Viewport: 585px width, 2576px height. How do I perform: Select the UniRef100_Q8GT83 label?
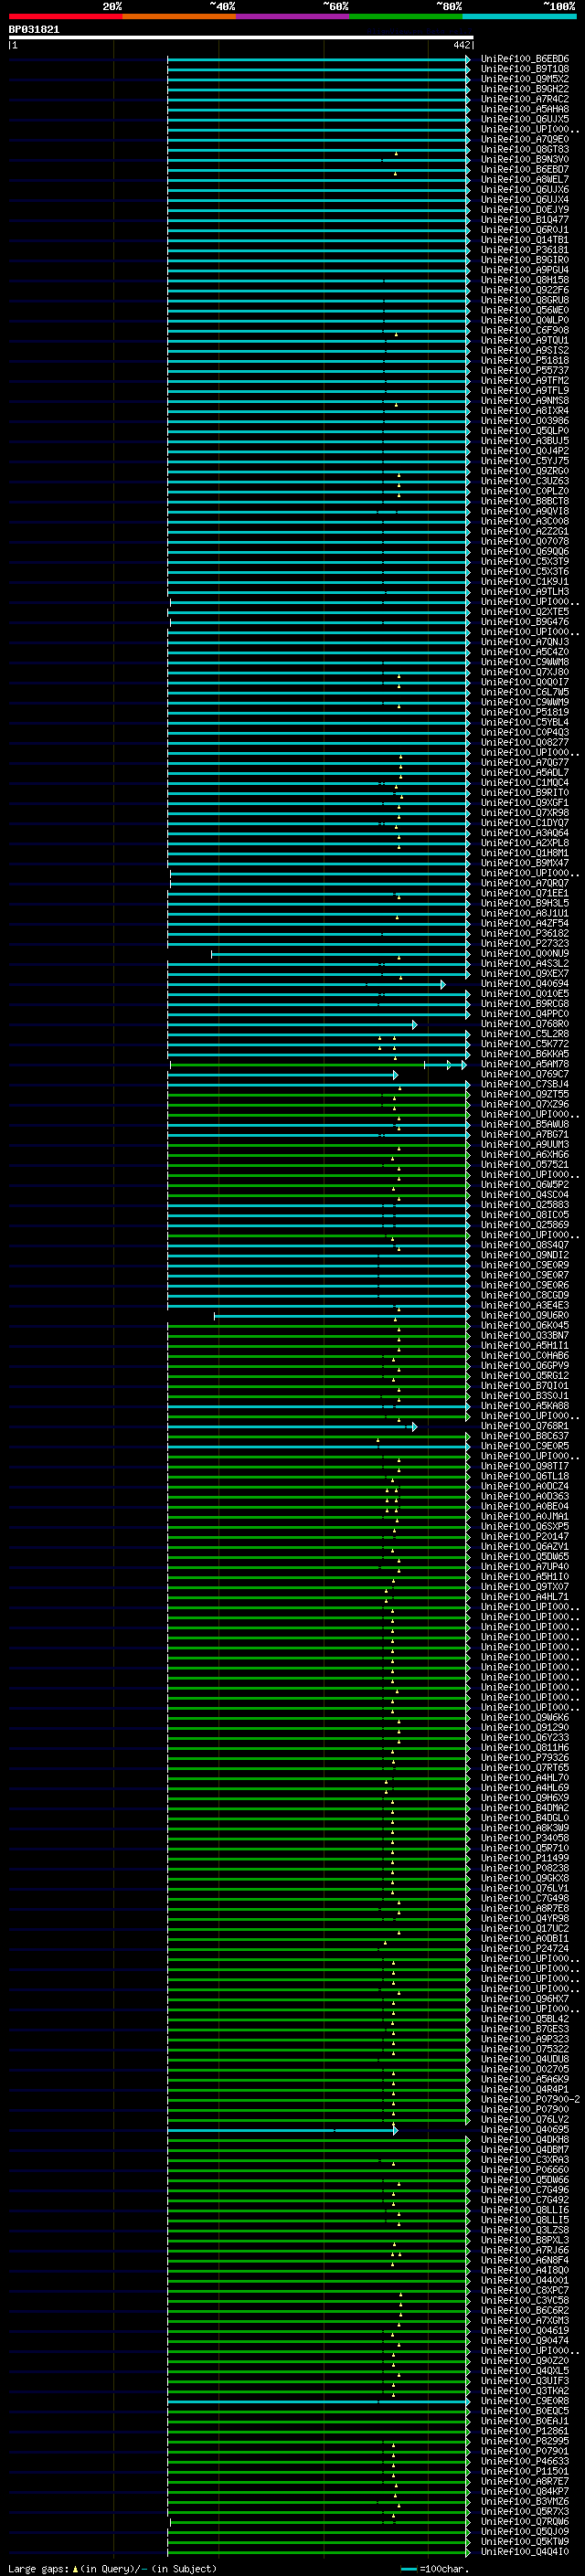coord(525,149)
